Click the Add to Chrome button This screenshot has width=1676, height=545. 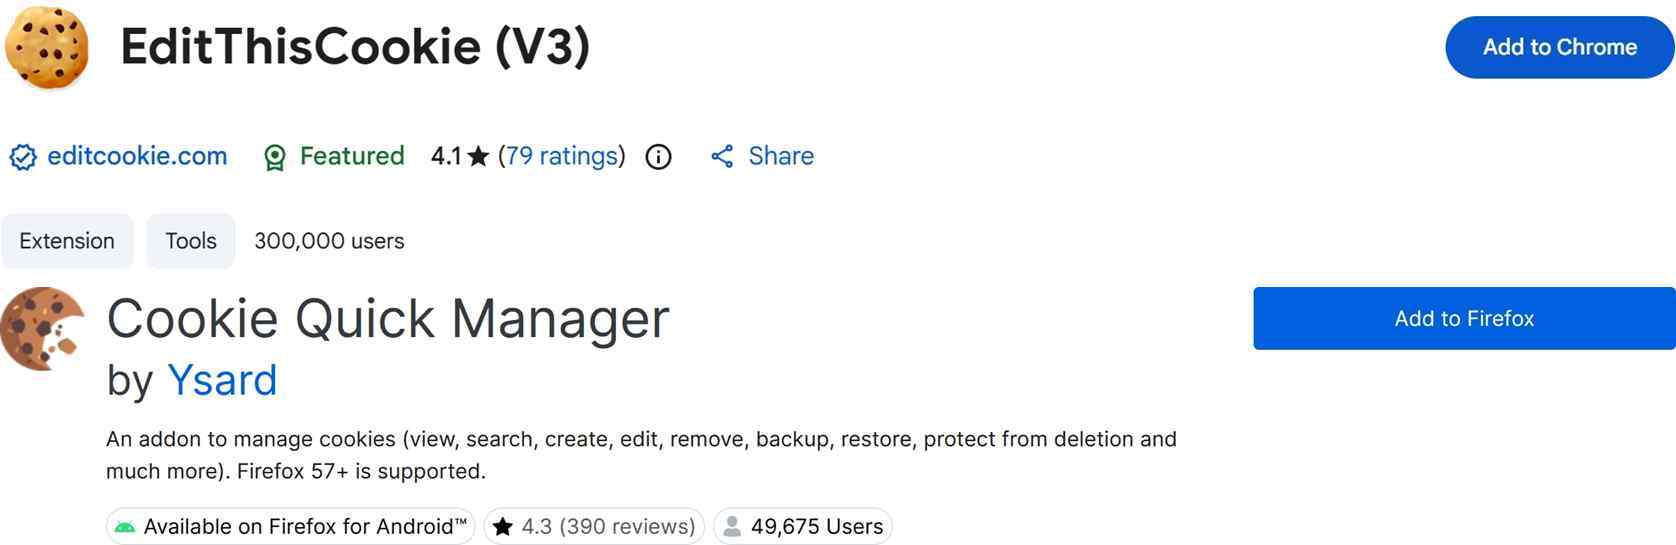coord(1558,47)
